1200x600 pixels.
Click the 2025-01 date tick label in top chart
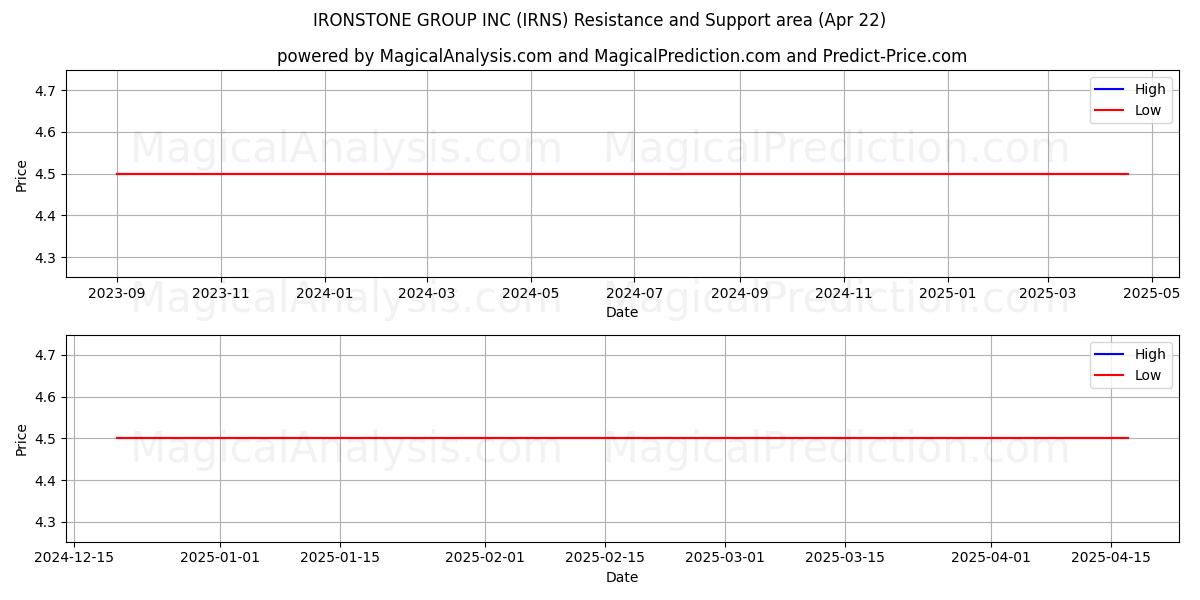948,294
